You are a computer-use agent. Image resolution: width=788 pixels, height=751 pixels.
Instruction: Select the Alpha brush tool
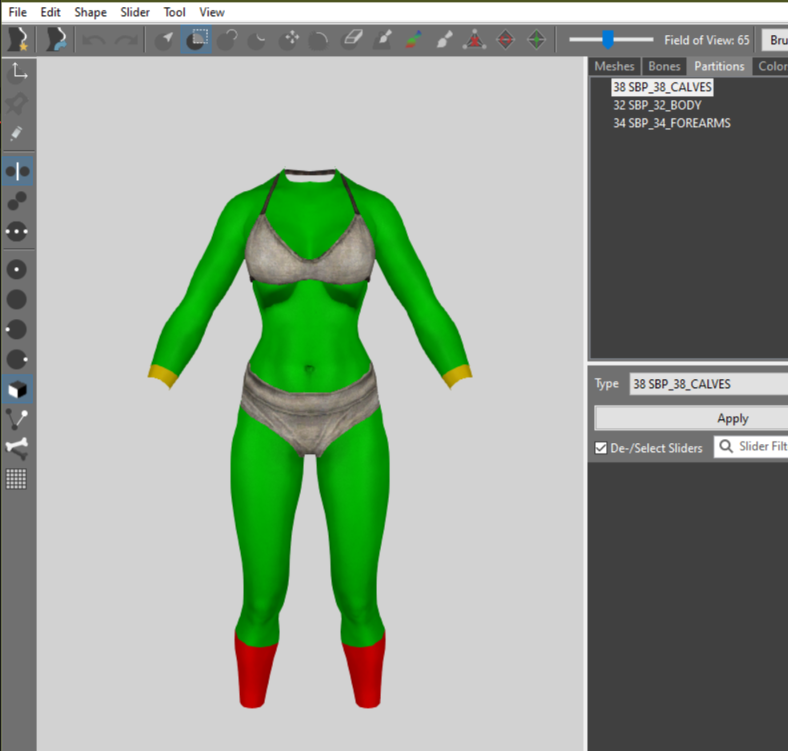pyautogui.click(x=444, y=39)
